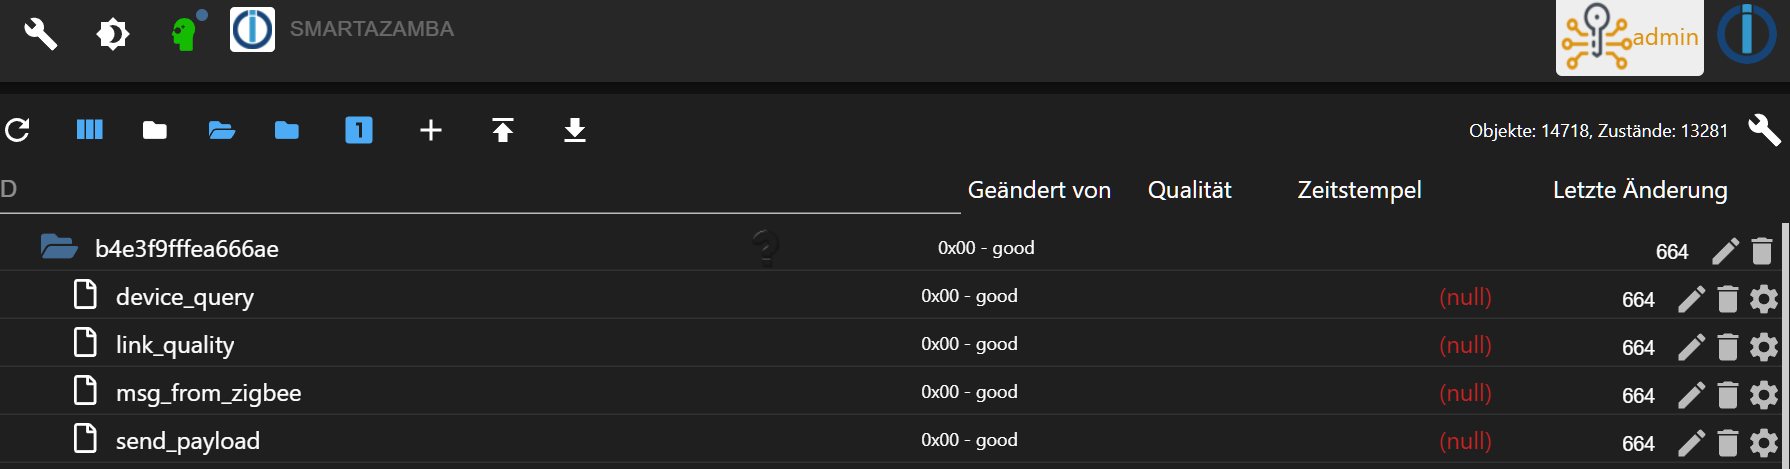Add a new object with plus icon
Screen dimensions: 1790x469
(431, 130)
